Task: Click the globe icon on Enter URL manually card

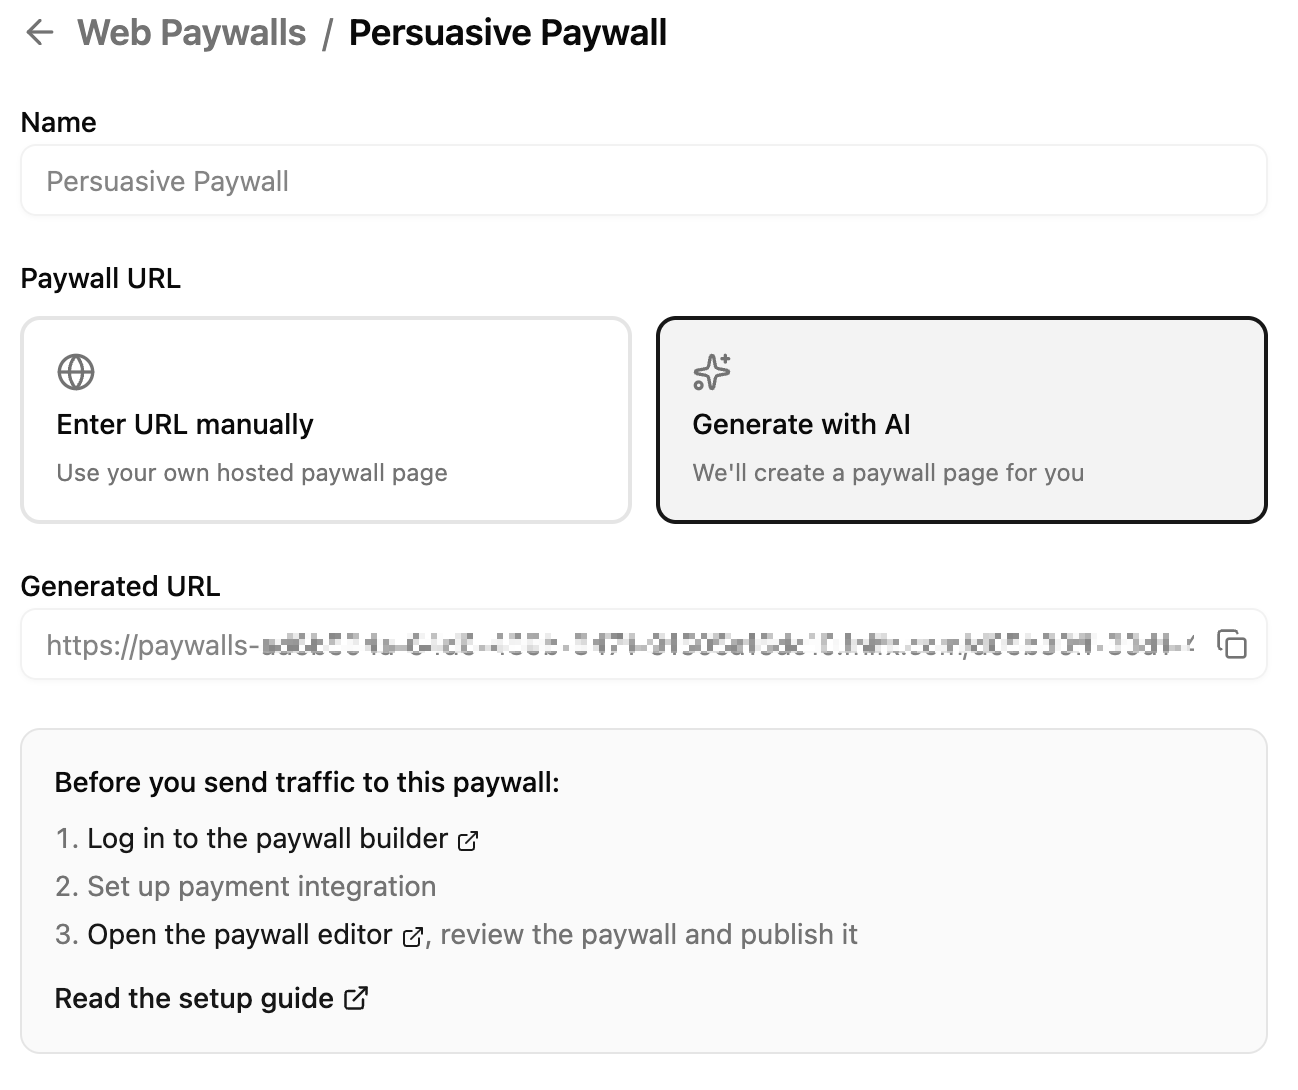Action: pyautogui.click(x=75, y=371)
